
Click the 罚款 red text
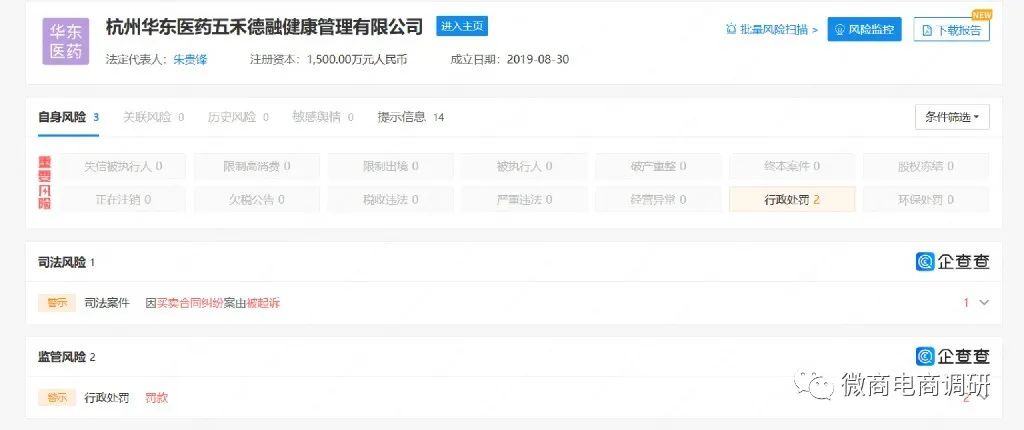coord(157,397)
